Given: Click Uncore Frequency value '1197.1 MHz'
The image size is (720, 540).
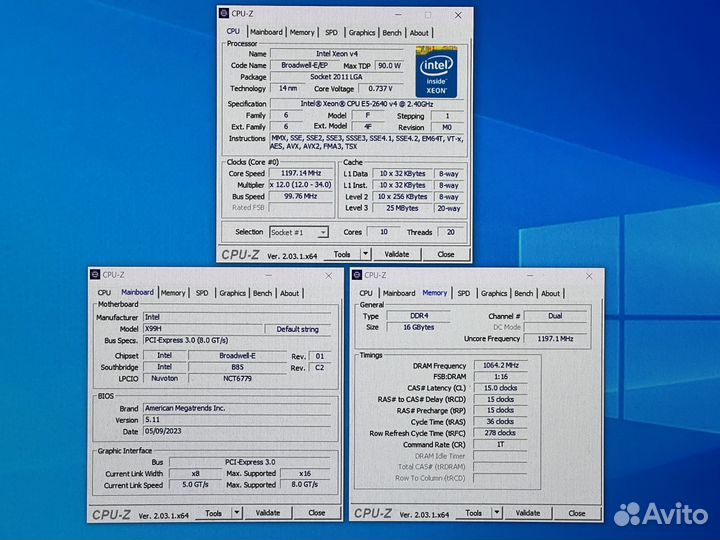Looking at the screenshot, I should 556,338.
